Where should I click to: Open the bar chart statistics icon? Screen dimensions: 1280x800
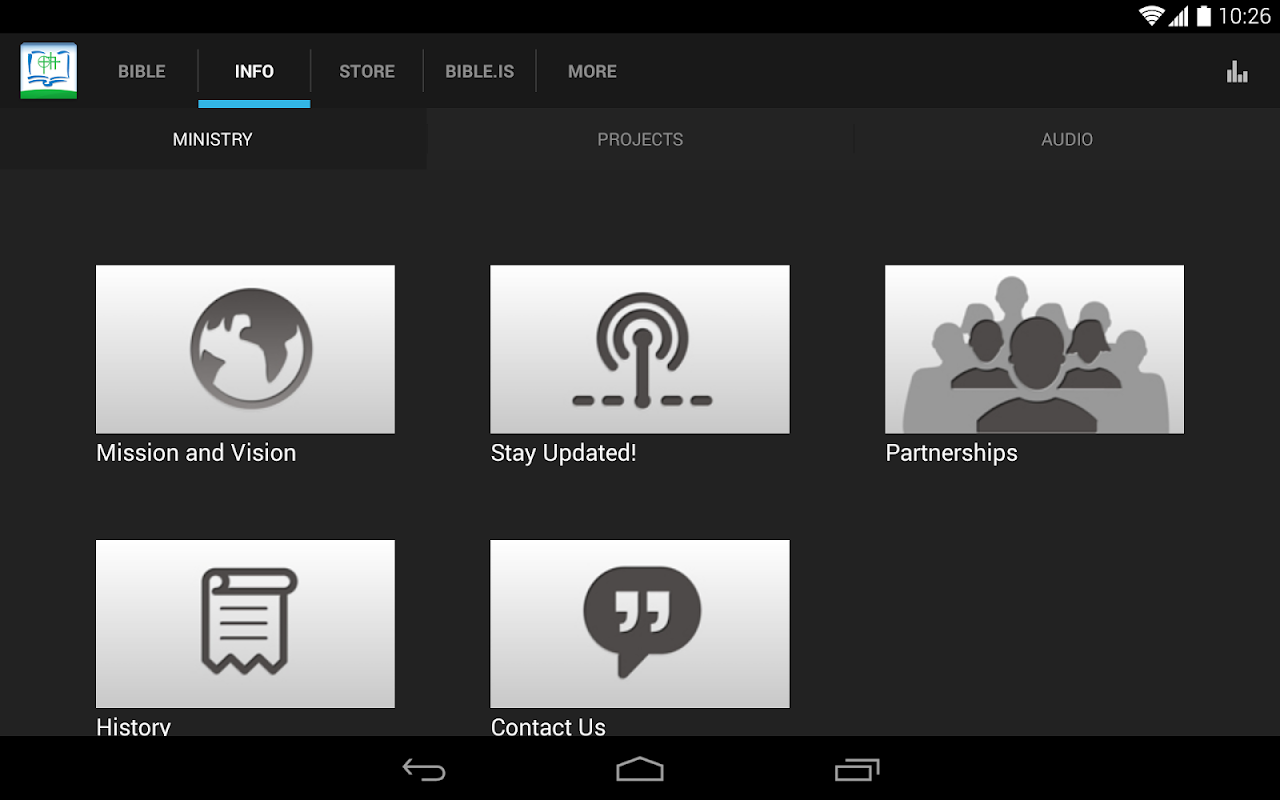(x=1237, y=71)
